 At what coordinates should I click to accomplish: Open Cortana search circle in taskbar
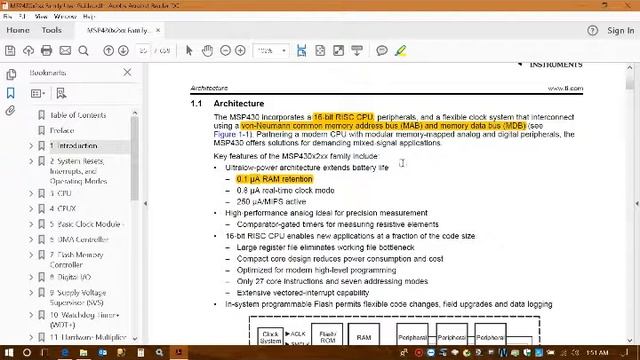27,352
